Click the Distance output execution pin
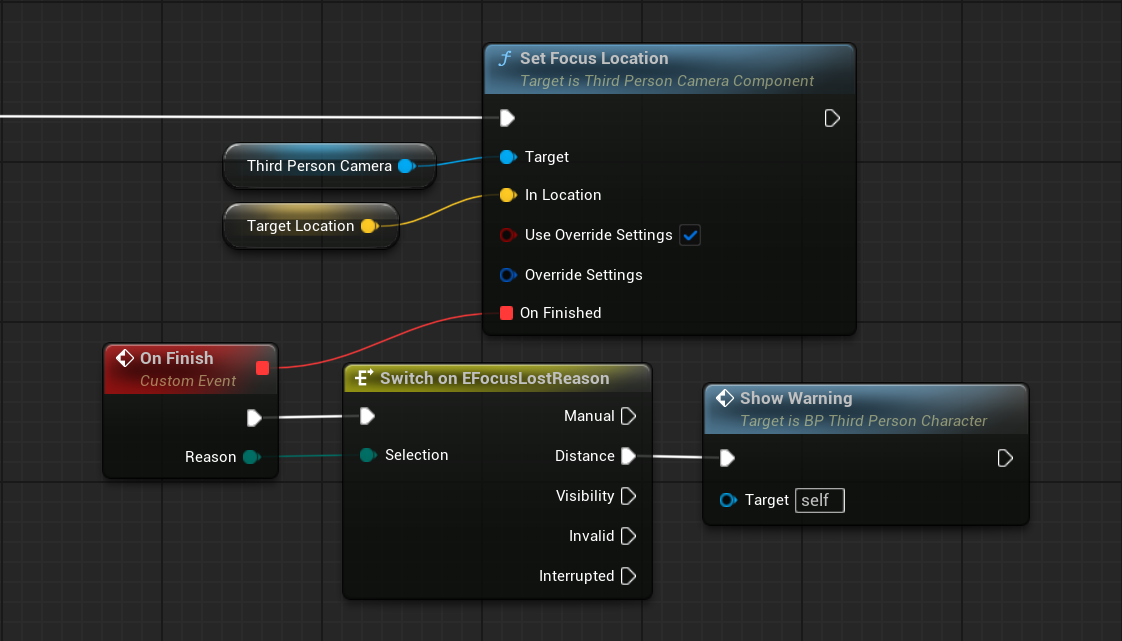1122x641 pixels. [628, 456]
